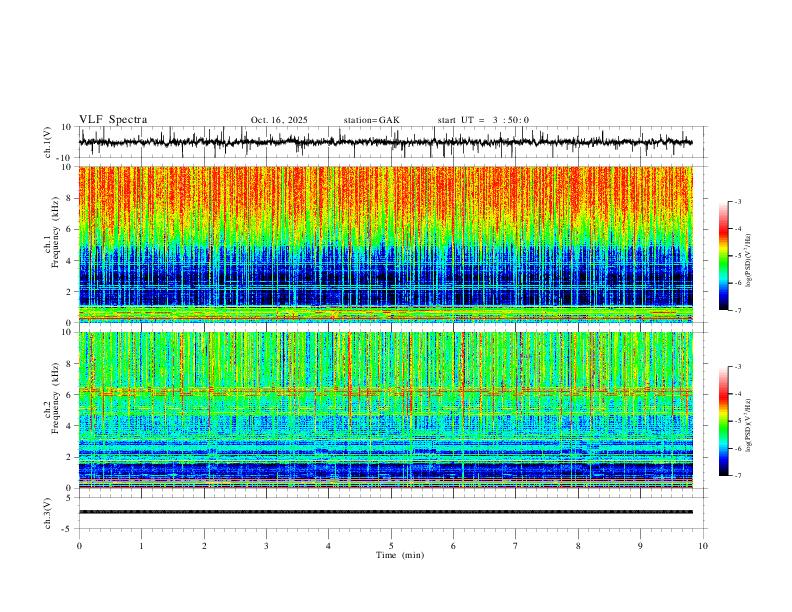Click the "8" kHz tick on ch.1 spectrogram
Image resolution: width=792 pixels, height=612 pixels.
(70, 198)
